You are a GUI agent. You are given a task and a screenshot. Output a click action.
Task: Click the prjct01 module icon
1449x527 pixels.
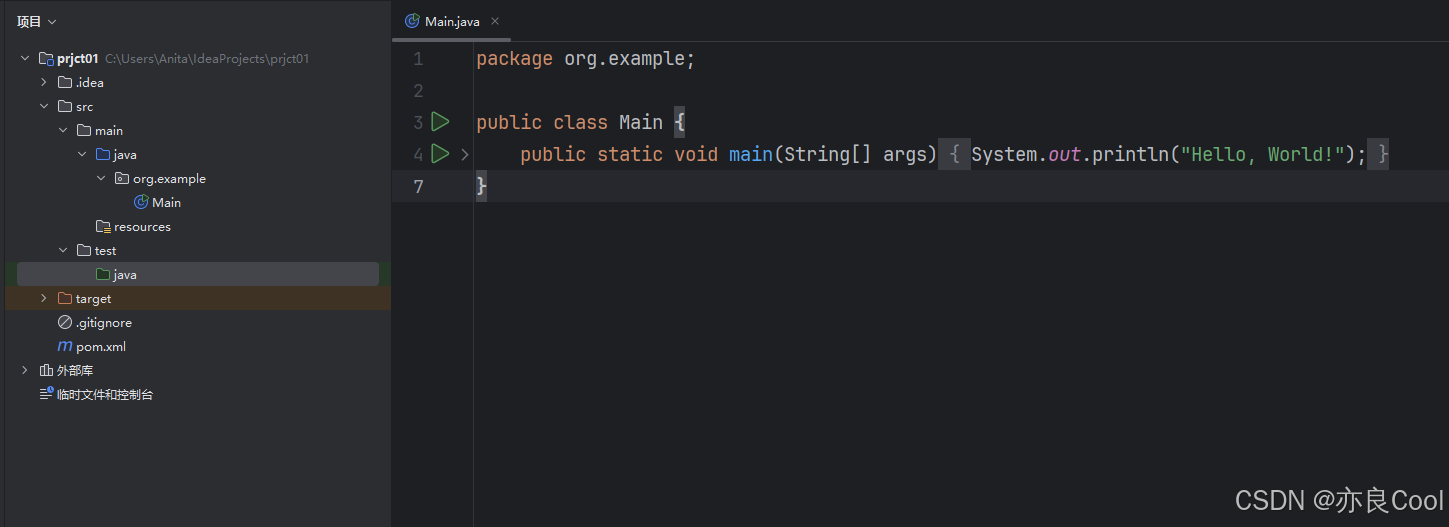[46, 59]
